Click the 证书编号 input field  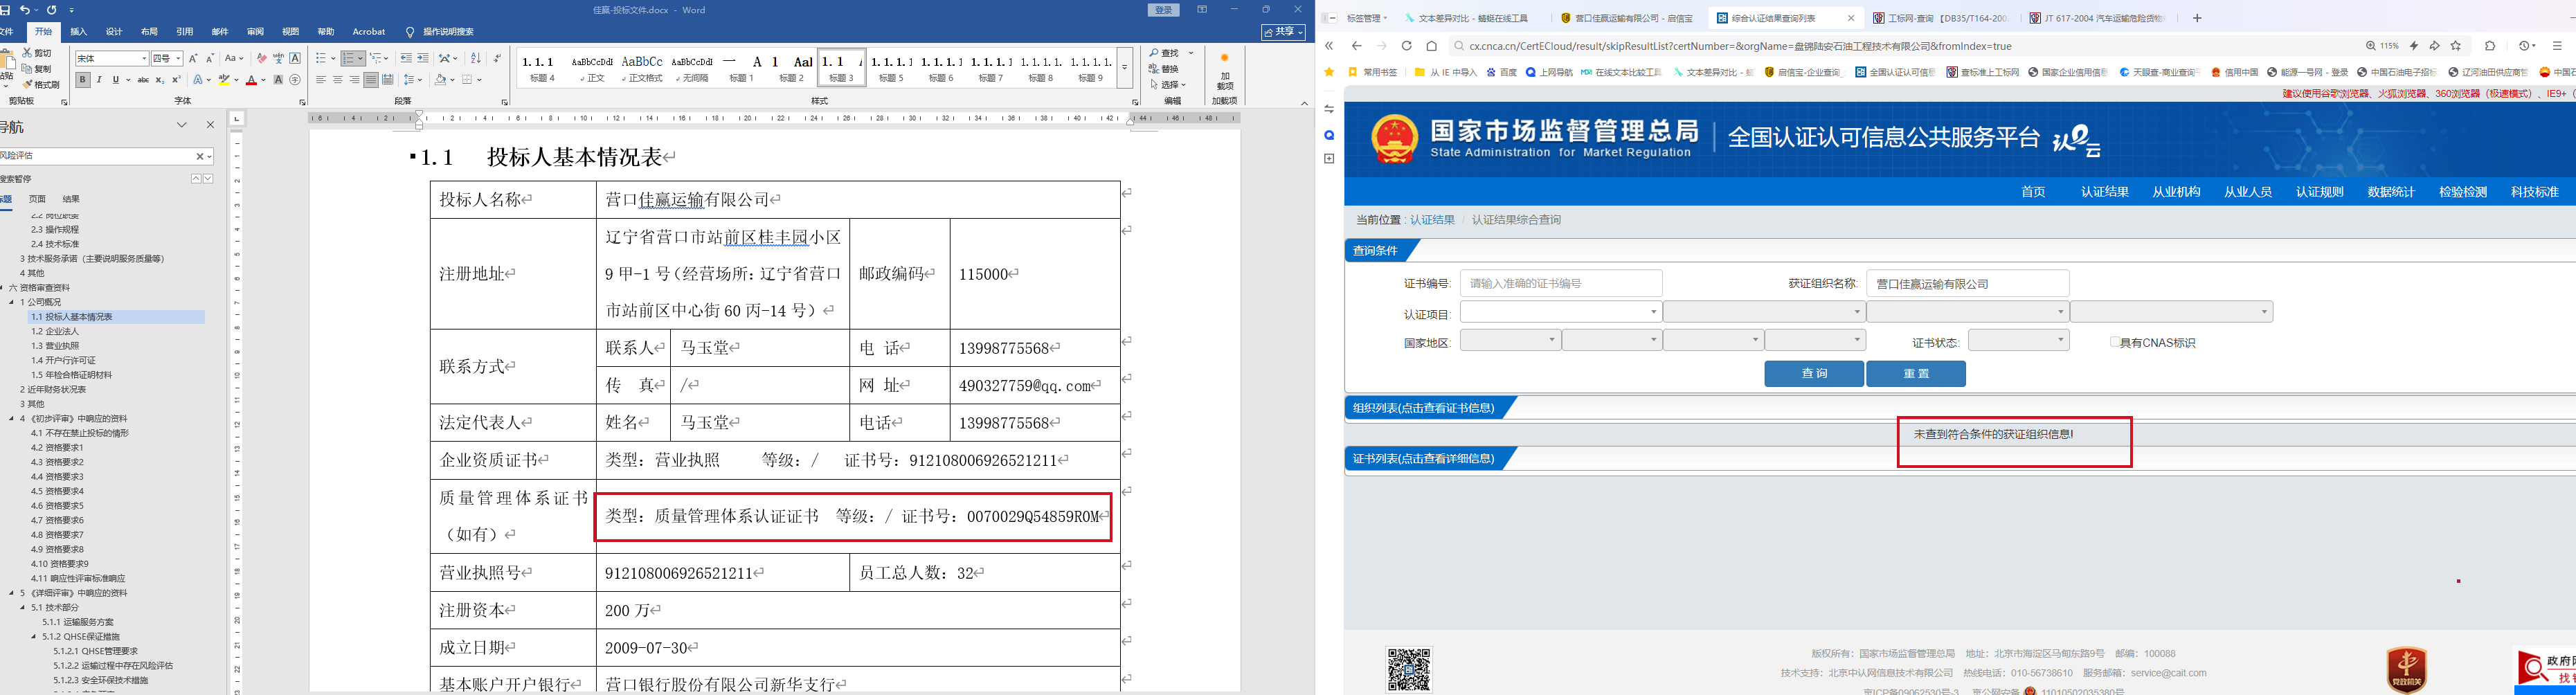(1561, 283)
